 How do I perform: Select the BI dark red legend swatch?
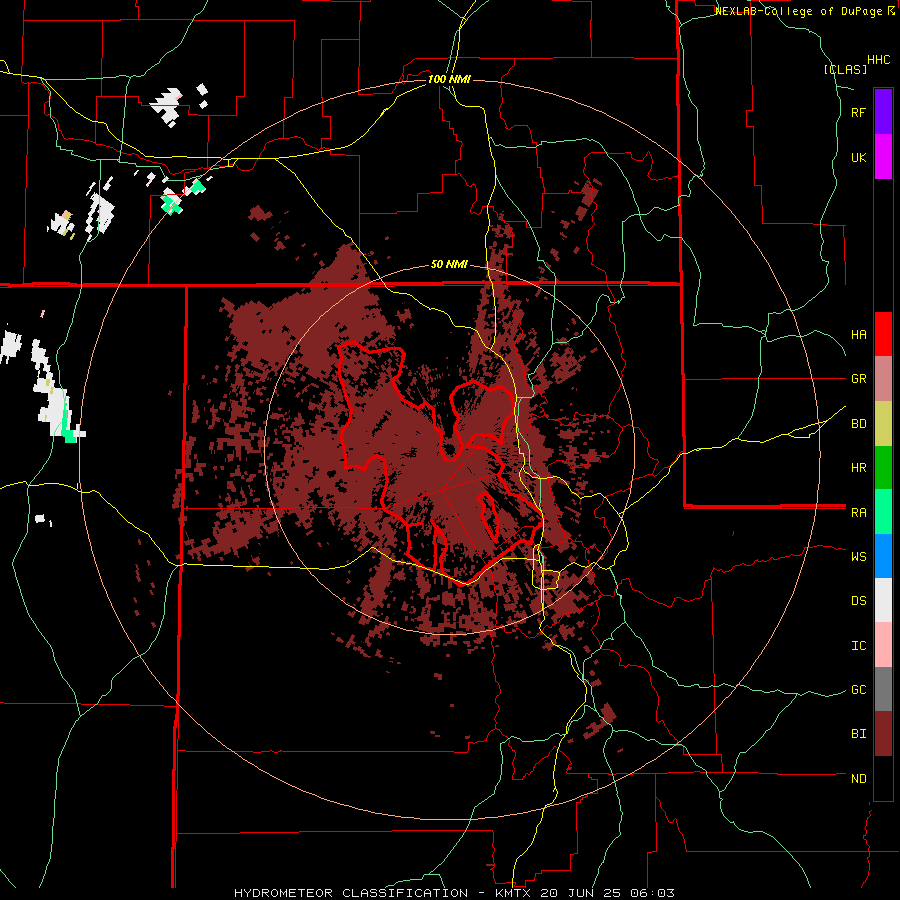click(x=883, y=734)
